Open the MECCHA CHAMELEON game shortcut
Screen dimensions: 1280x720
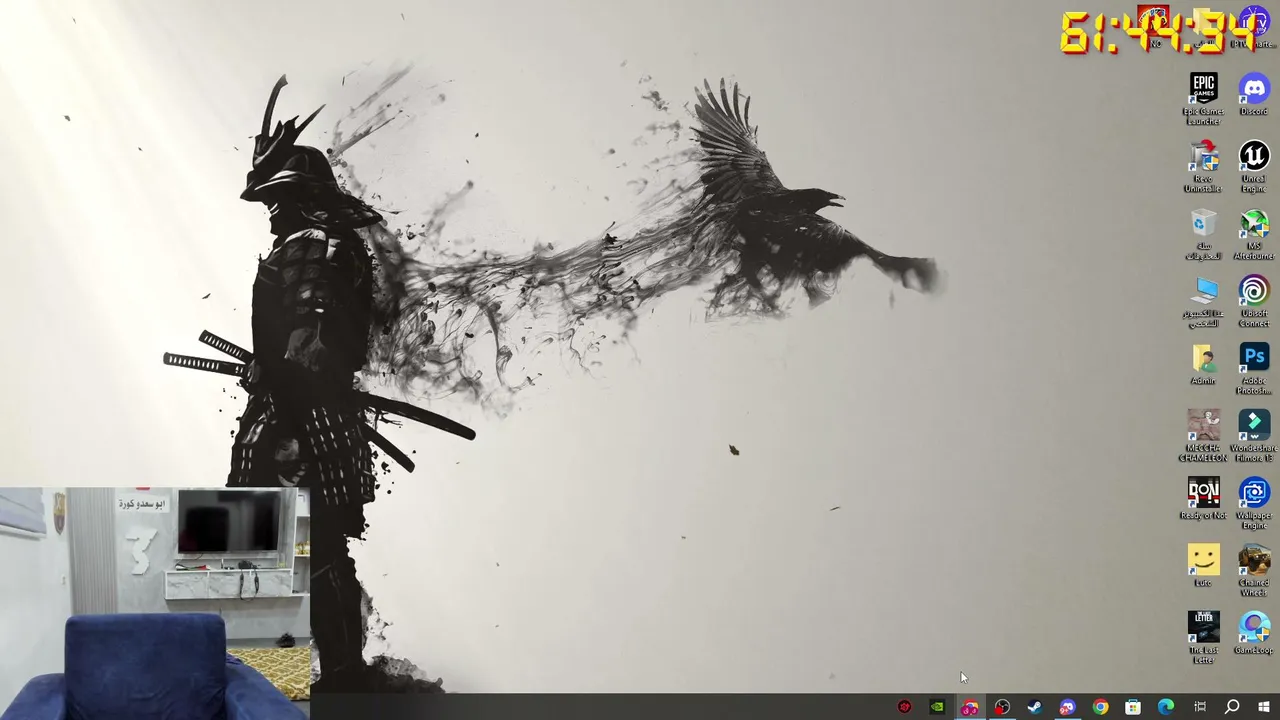1203,436
